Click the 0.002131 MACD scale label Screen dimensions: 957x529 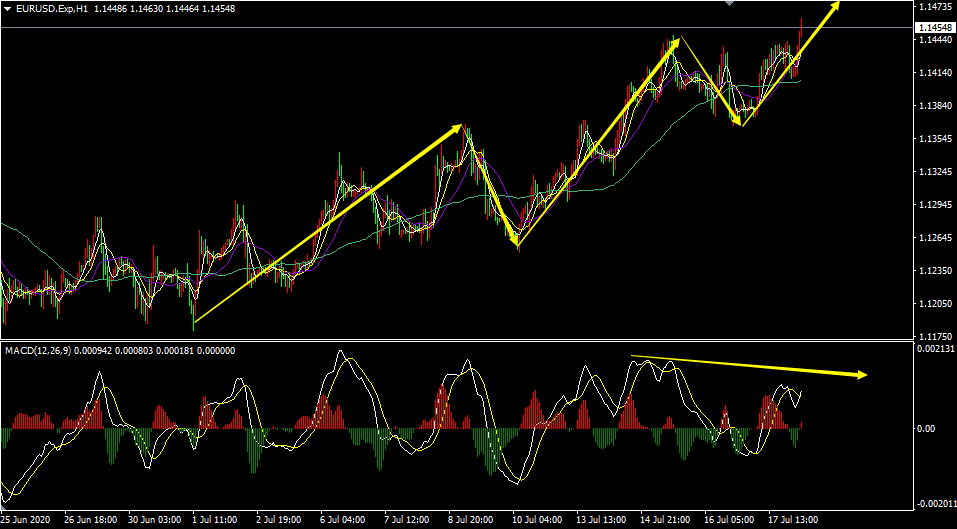pyautogui.click(x=937, y=348)
